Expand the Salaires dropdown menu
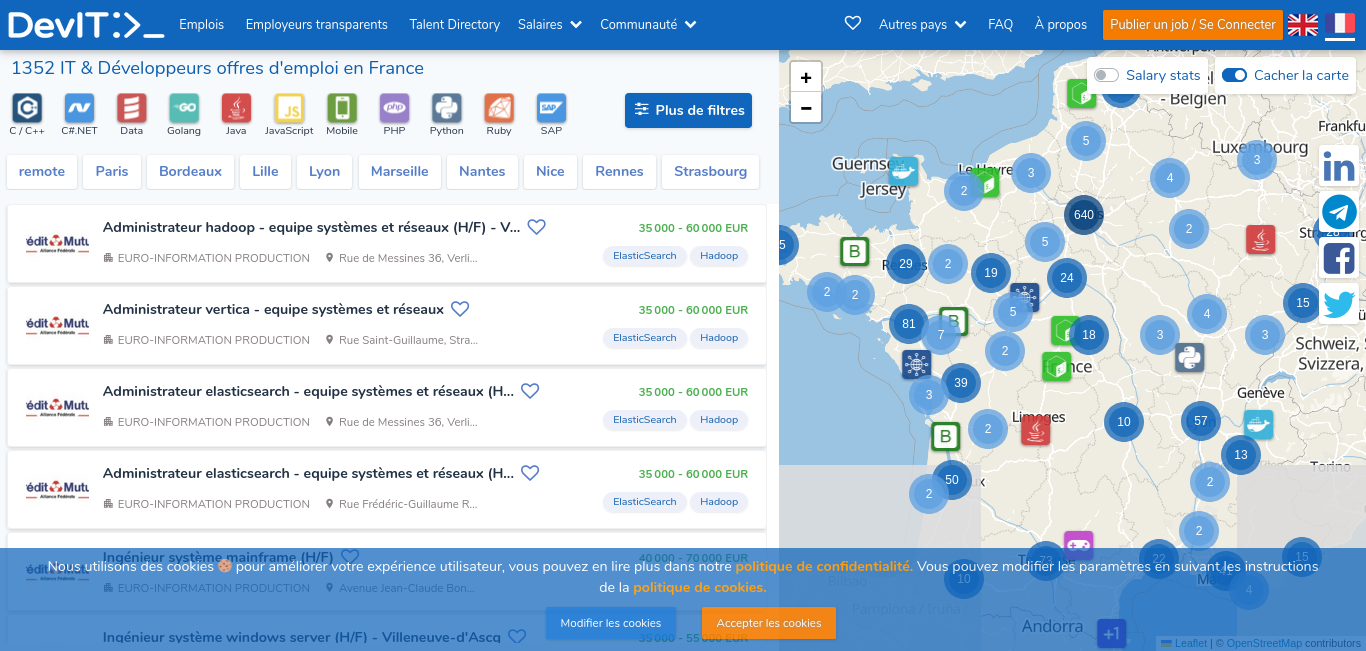Screen dimensions: 1366x651 550,24
